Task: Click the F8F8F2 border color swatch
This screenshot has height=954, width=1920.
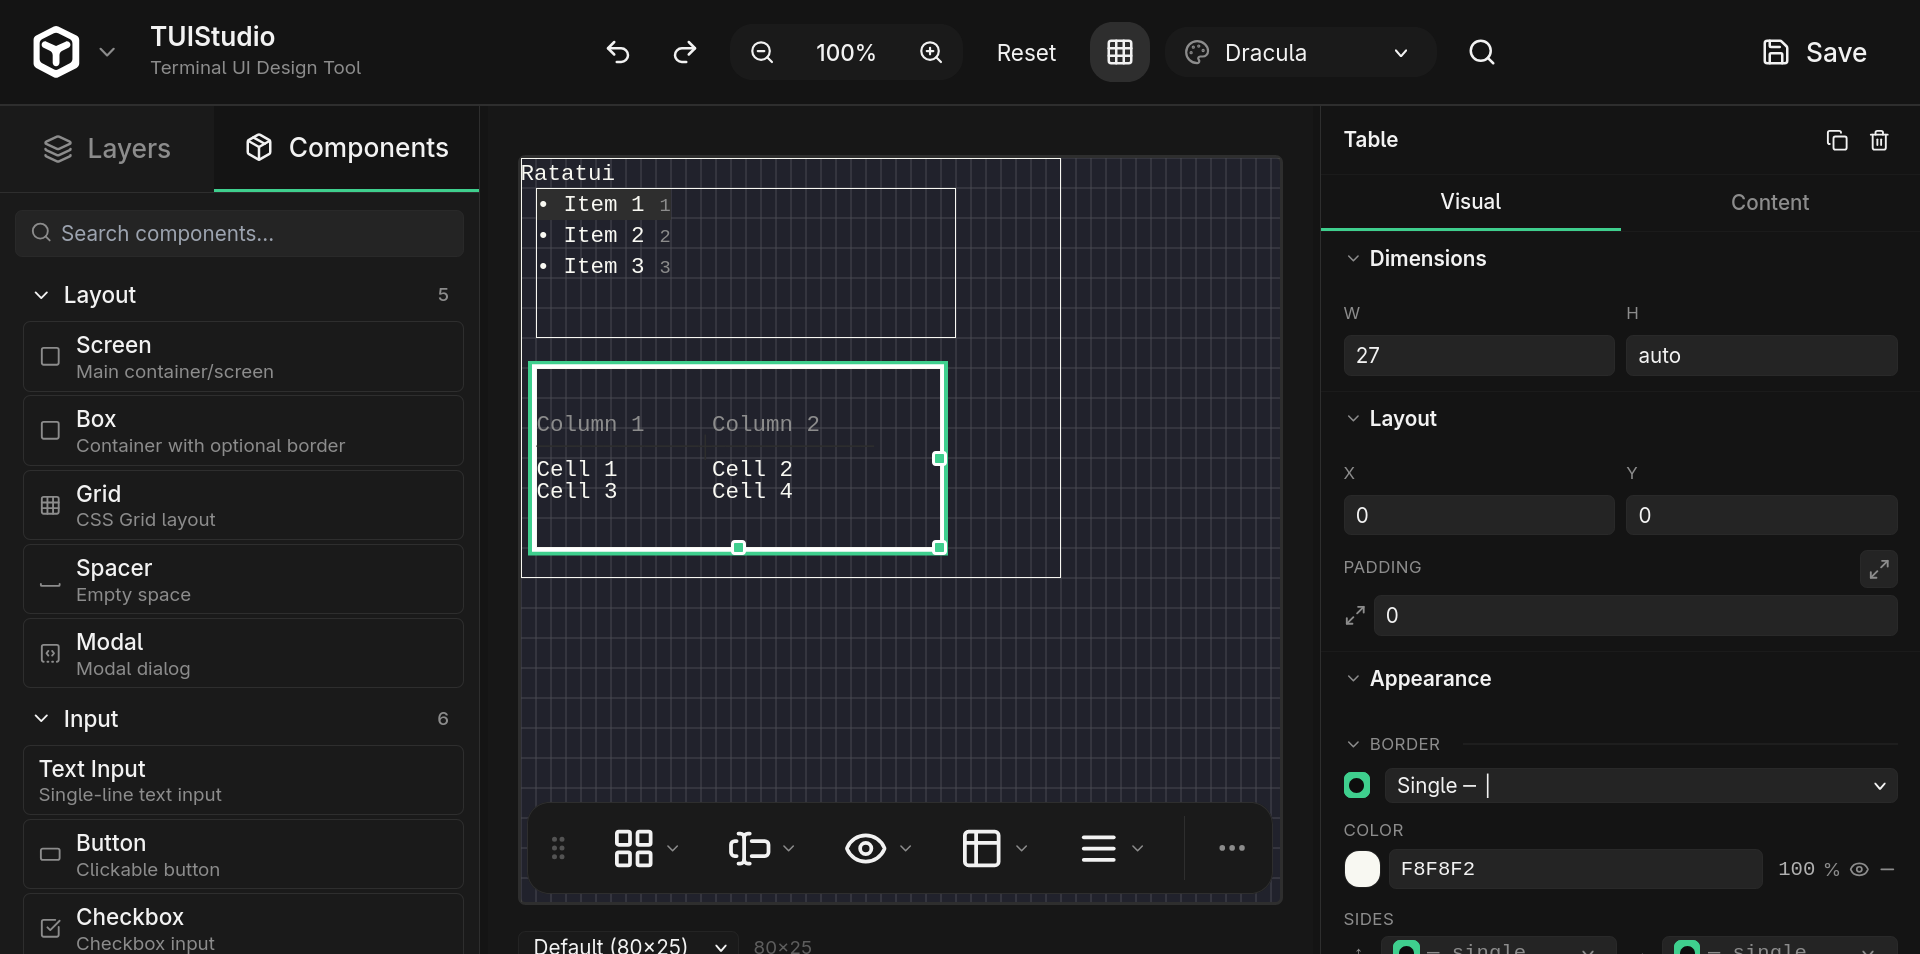Action: point(1362,869)
